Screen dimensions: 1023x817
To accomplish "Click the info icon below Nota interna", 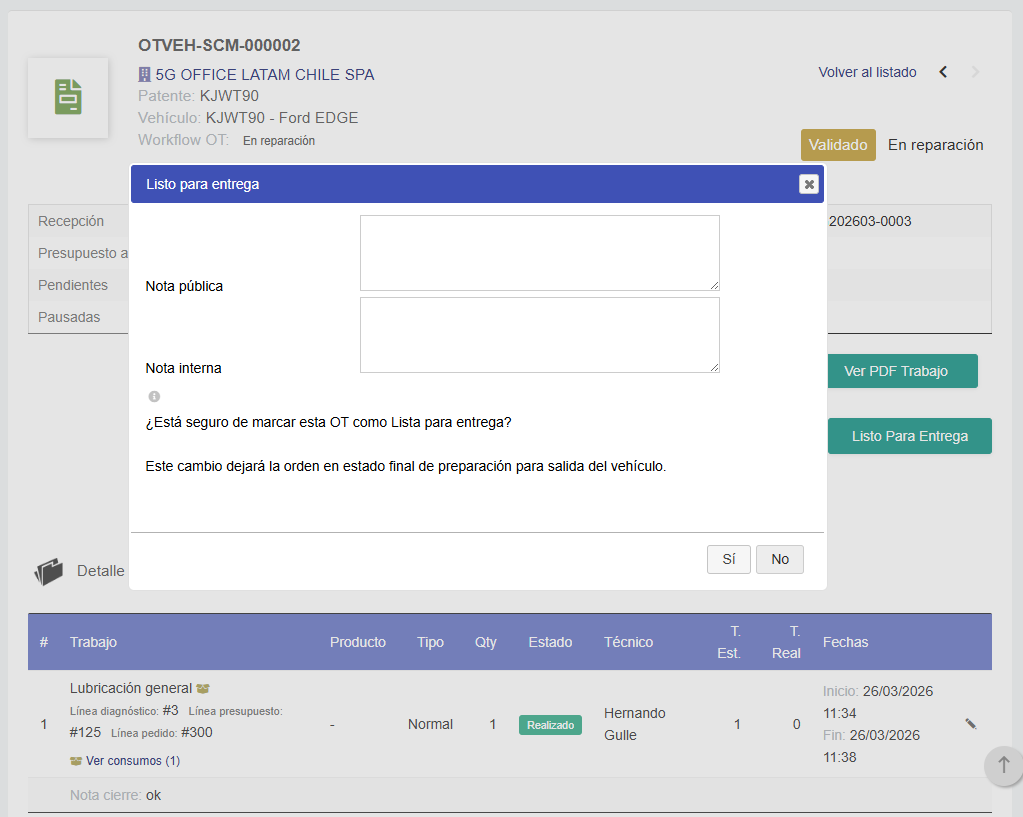I will [x=154, y=397].
